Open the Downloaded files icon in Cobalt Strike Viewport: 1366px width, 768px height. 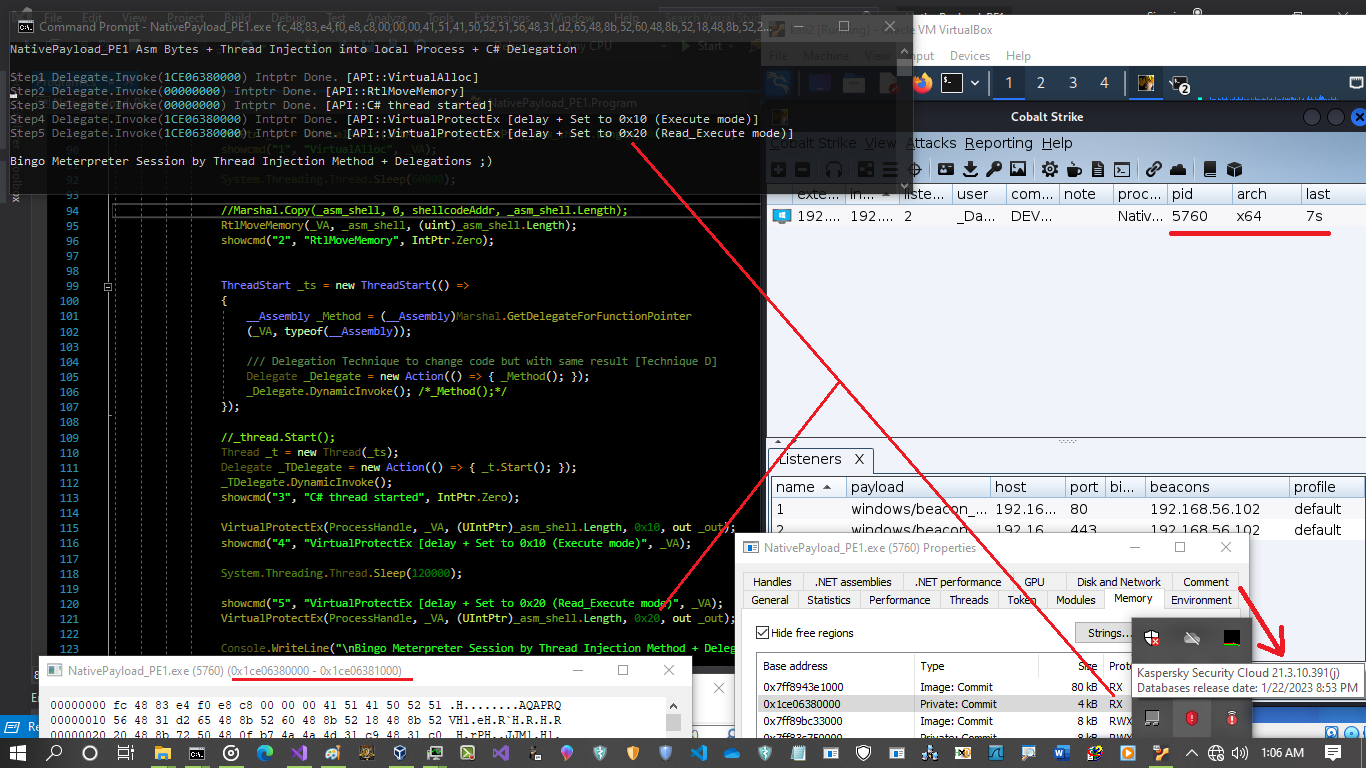click(969, 169)
